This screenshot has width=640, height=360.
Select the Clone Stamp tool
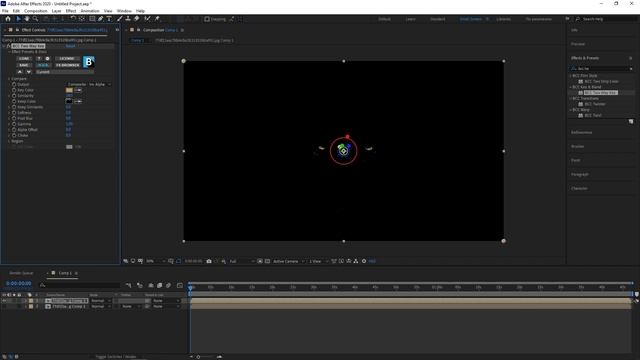pyautogui.click(x=128, y=19)
